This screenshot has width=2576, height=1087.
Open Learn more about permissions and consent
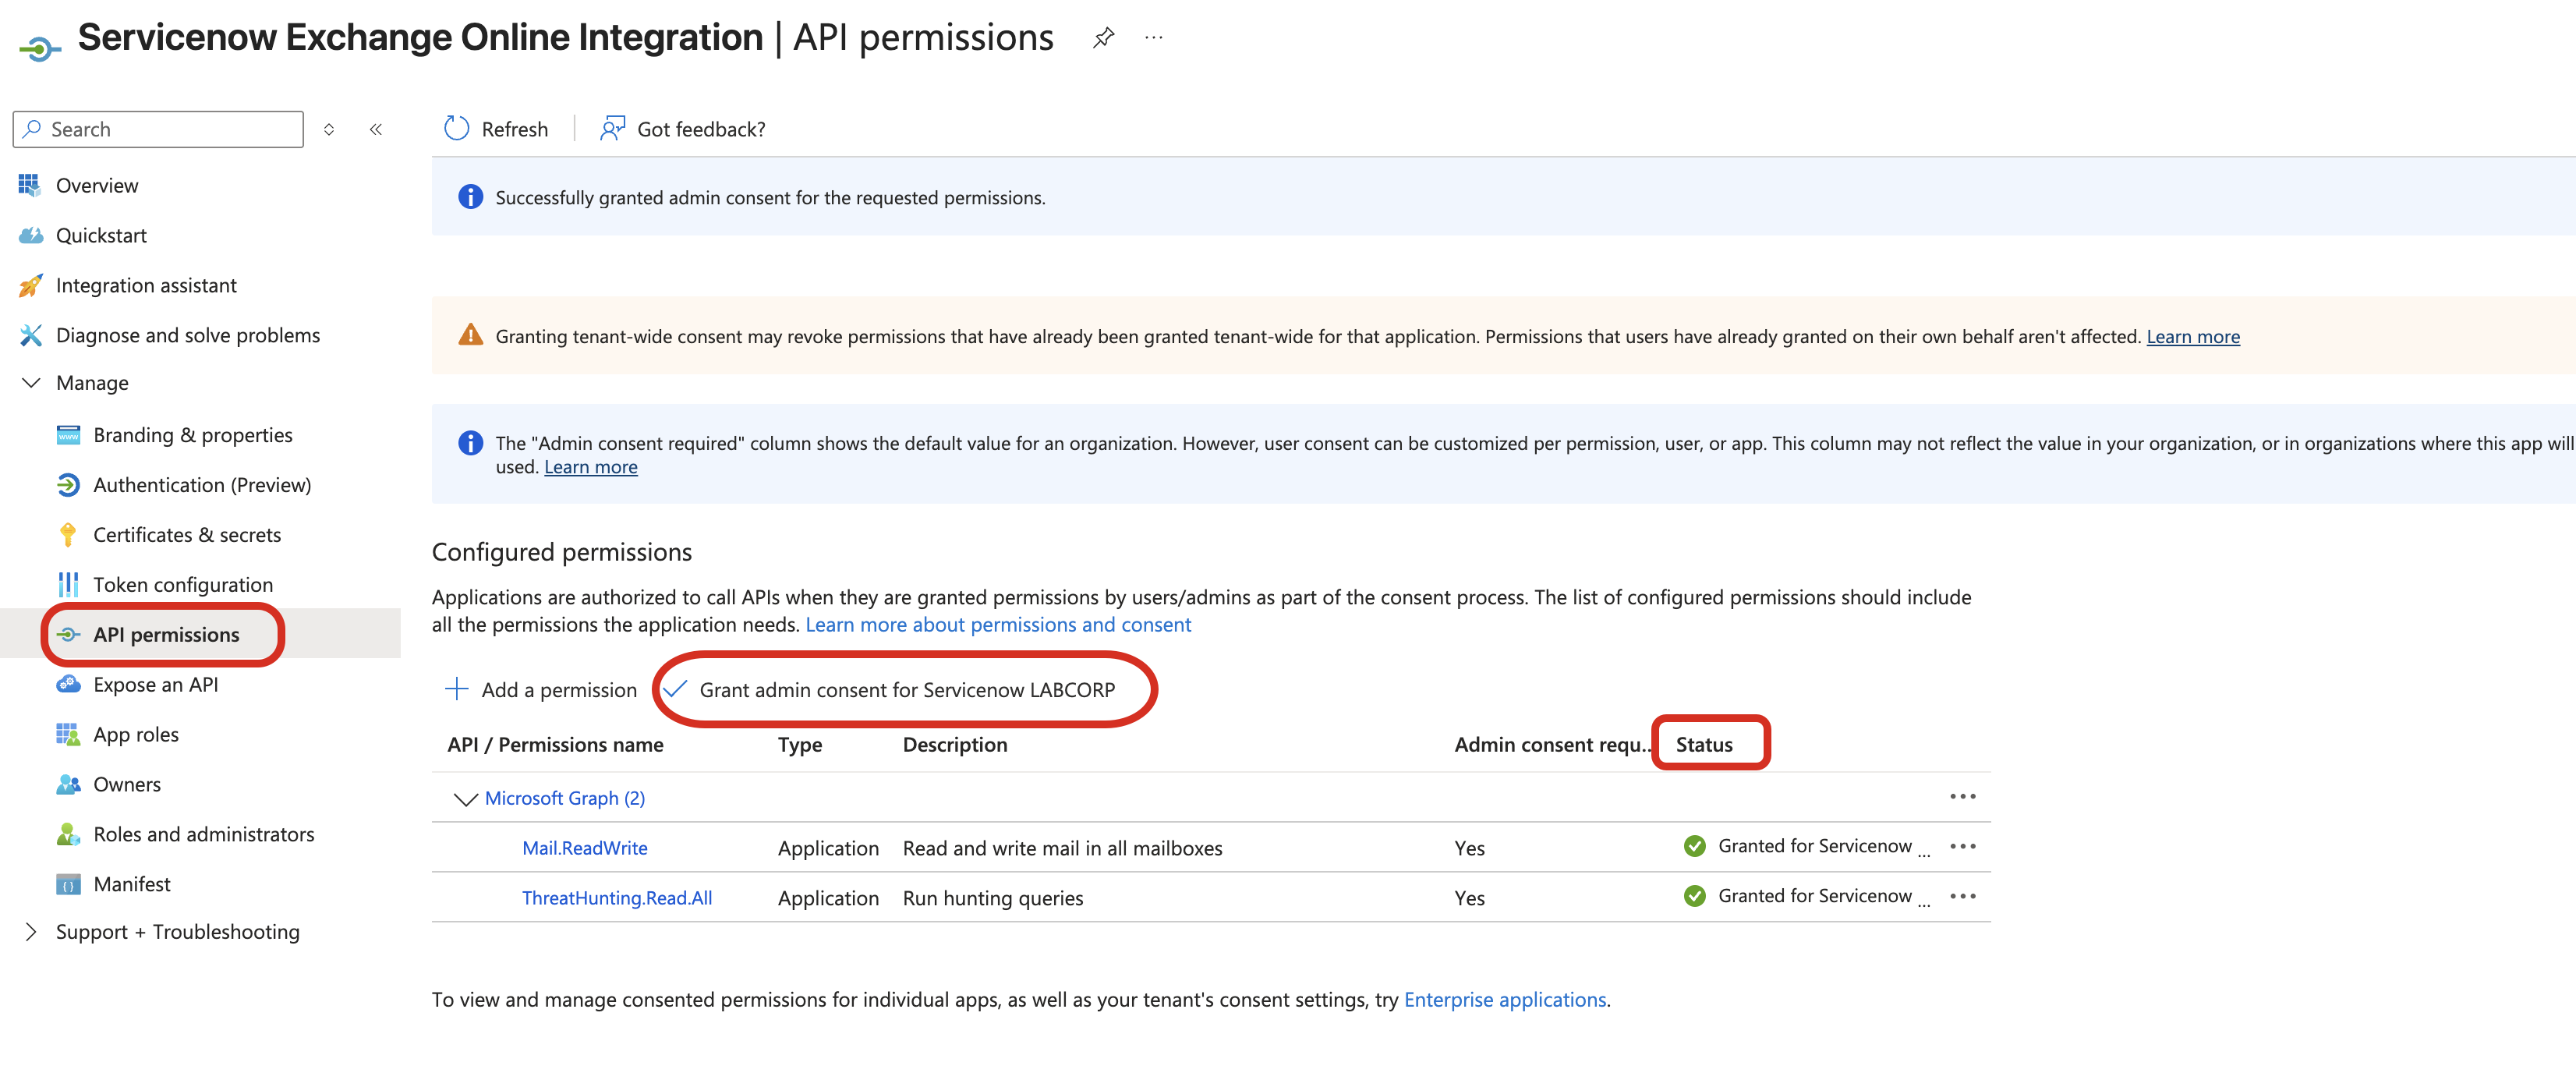(x=998, y=625)
